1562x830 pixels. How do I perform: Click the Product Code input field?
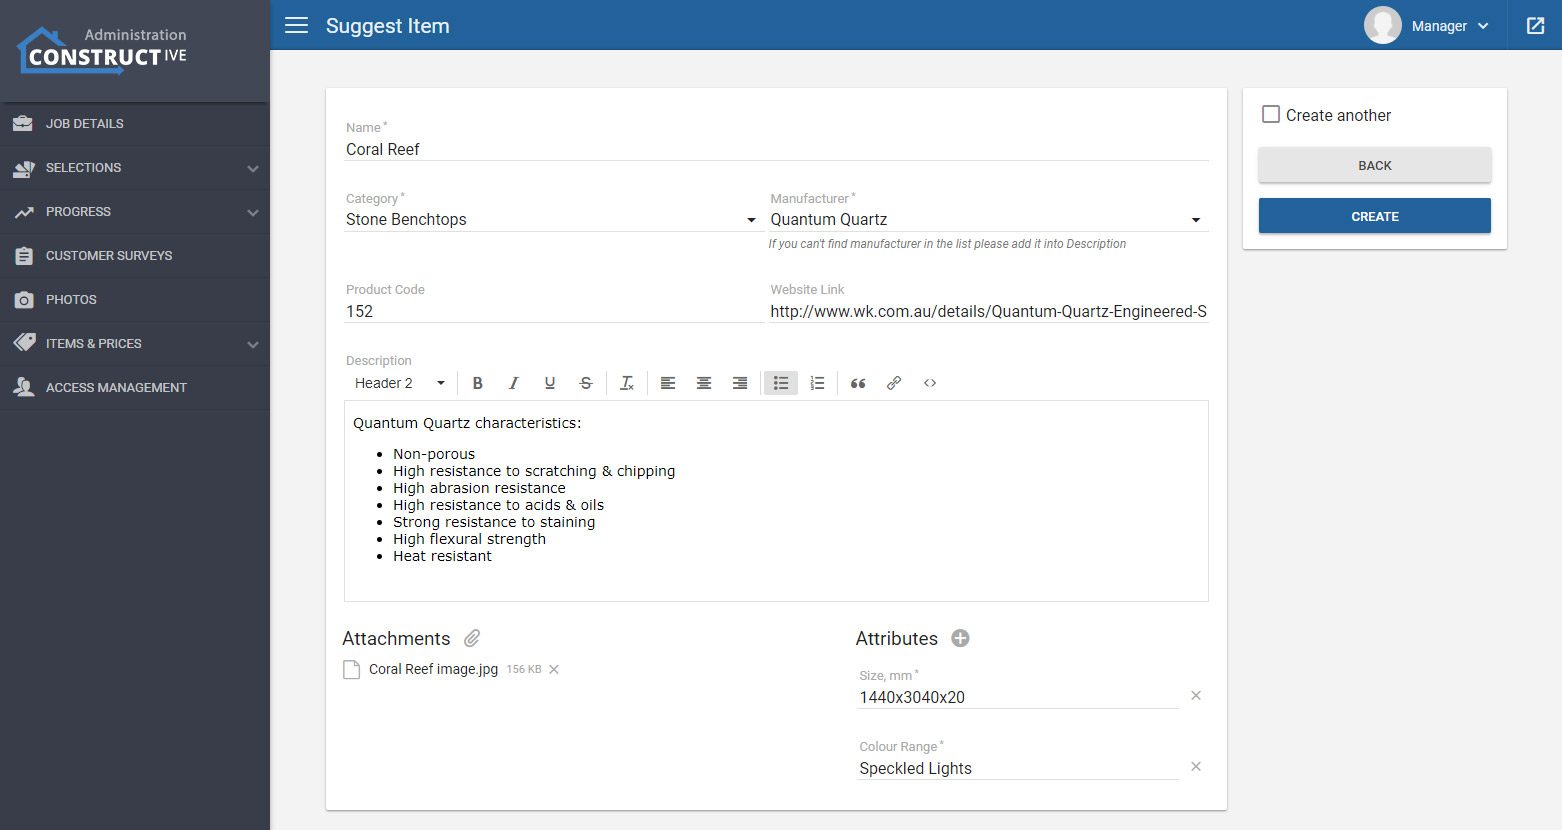pos(553,312)
